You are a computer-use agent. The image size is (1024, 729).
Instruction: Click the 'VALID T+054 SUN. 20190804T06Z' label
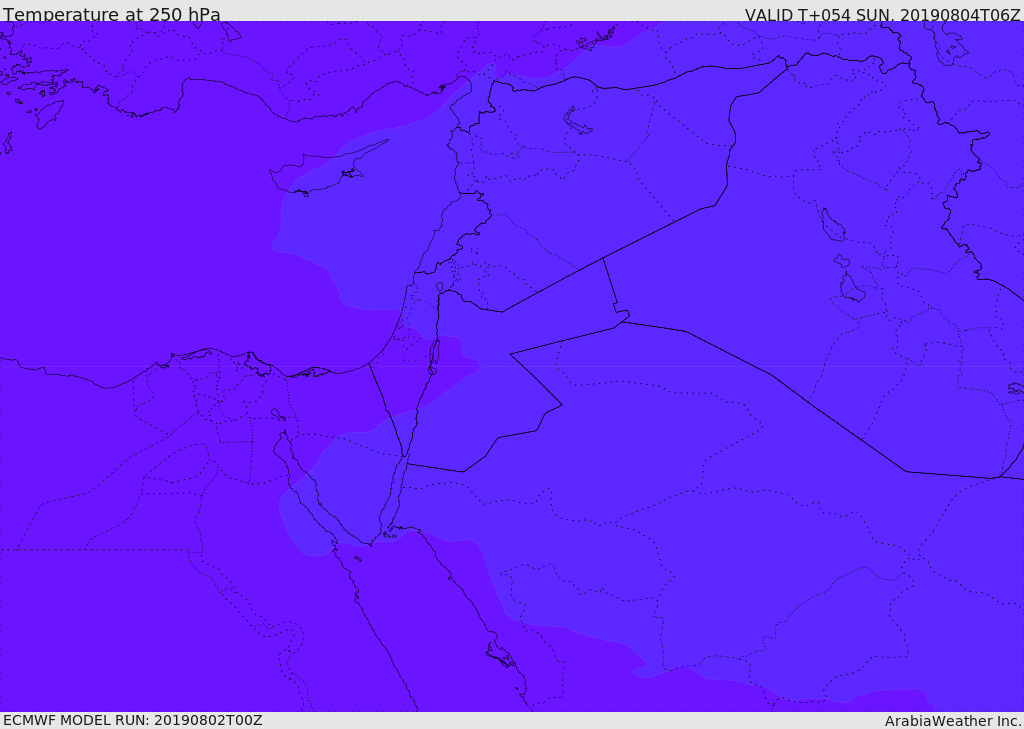click(x=882, y=15)
